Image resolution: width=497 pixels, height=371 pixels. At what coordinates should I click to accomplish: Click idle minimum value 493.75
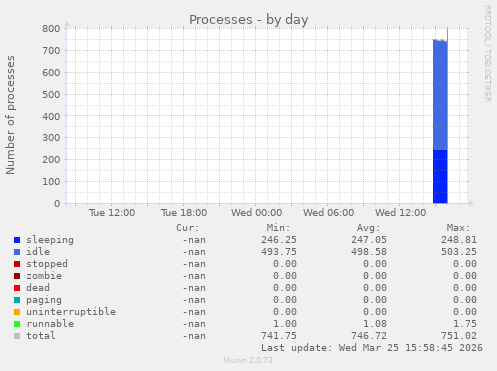[x=279, y=252]
